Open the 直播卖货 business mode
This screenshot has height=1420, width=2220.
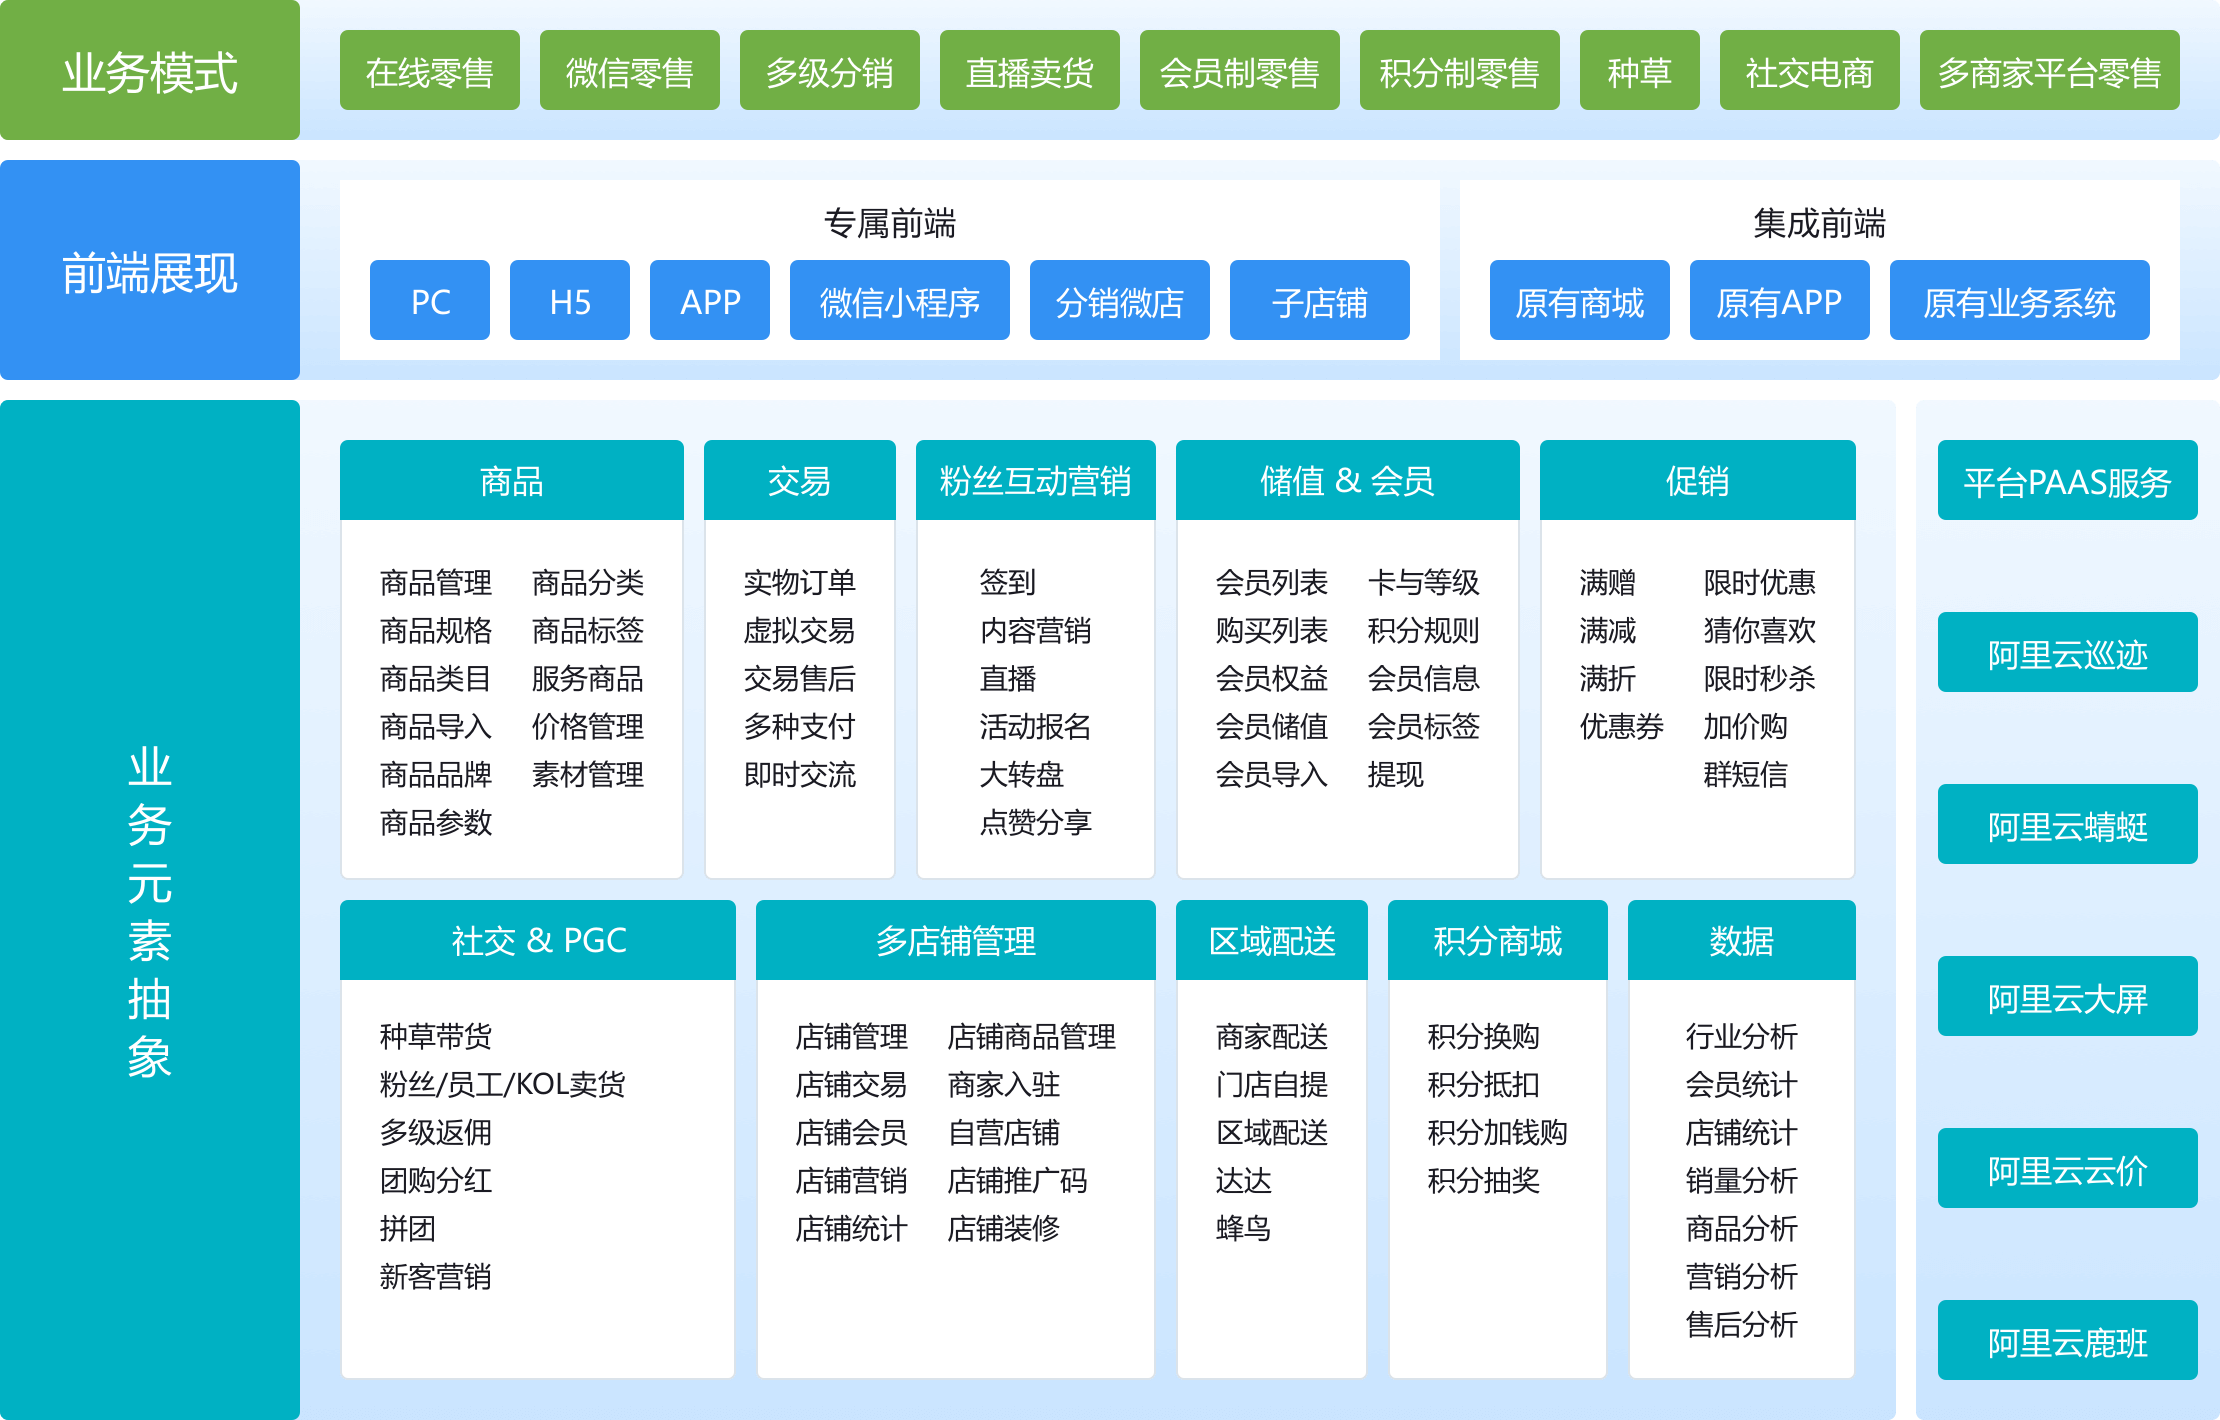[x=1029, y=71]
